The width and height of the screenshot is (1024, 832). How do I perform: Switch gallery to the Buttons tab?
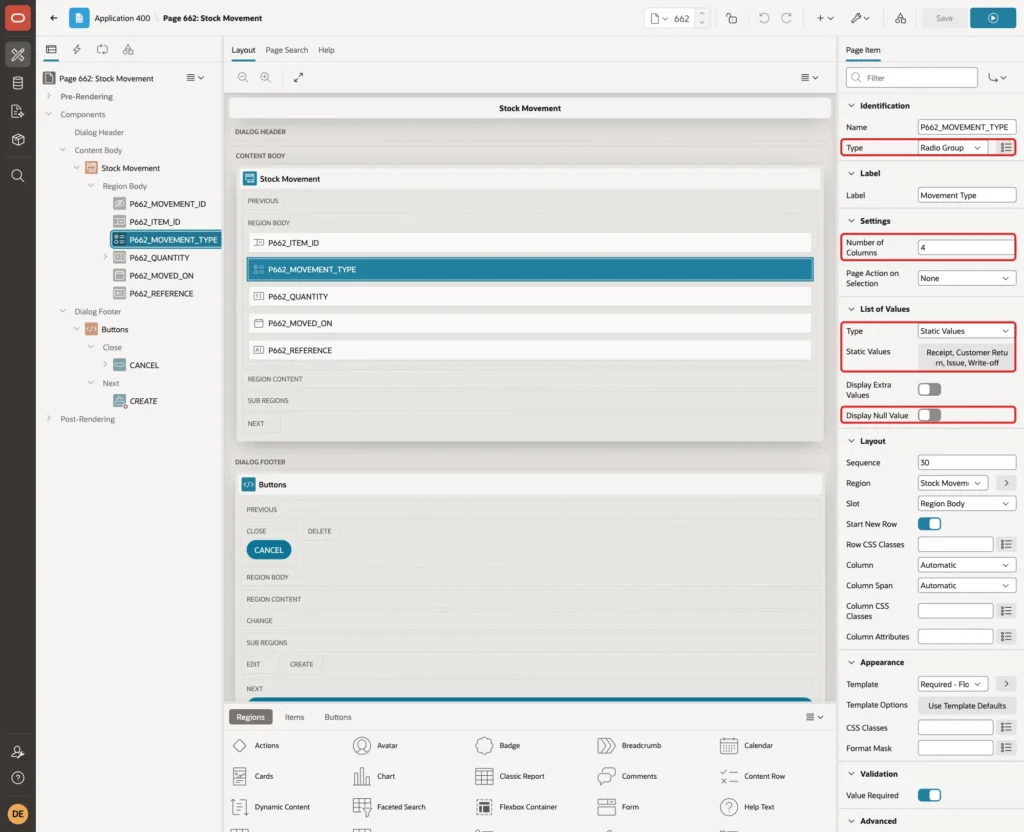[338, 717]
